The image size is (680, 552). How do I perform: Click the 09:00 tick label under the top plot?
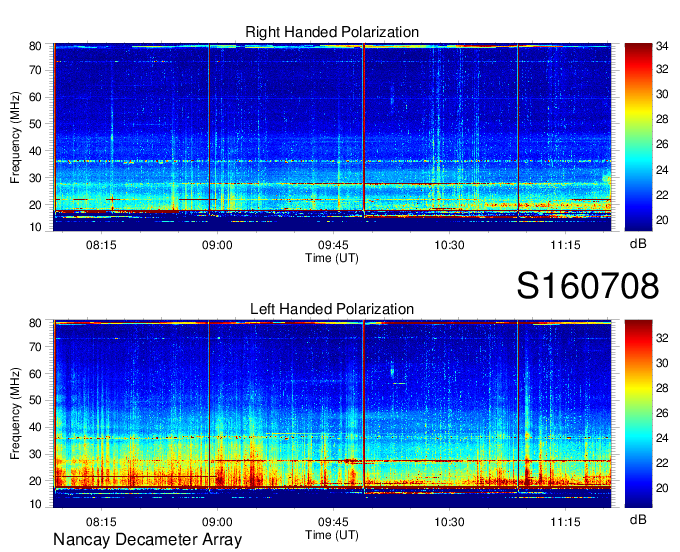[217, 245]
